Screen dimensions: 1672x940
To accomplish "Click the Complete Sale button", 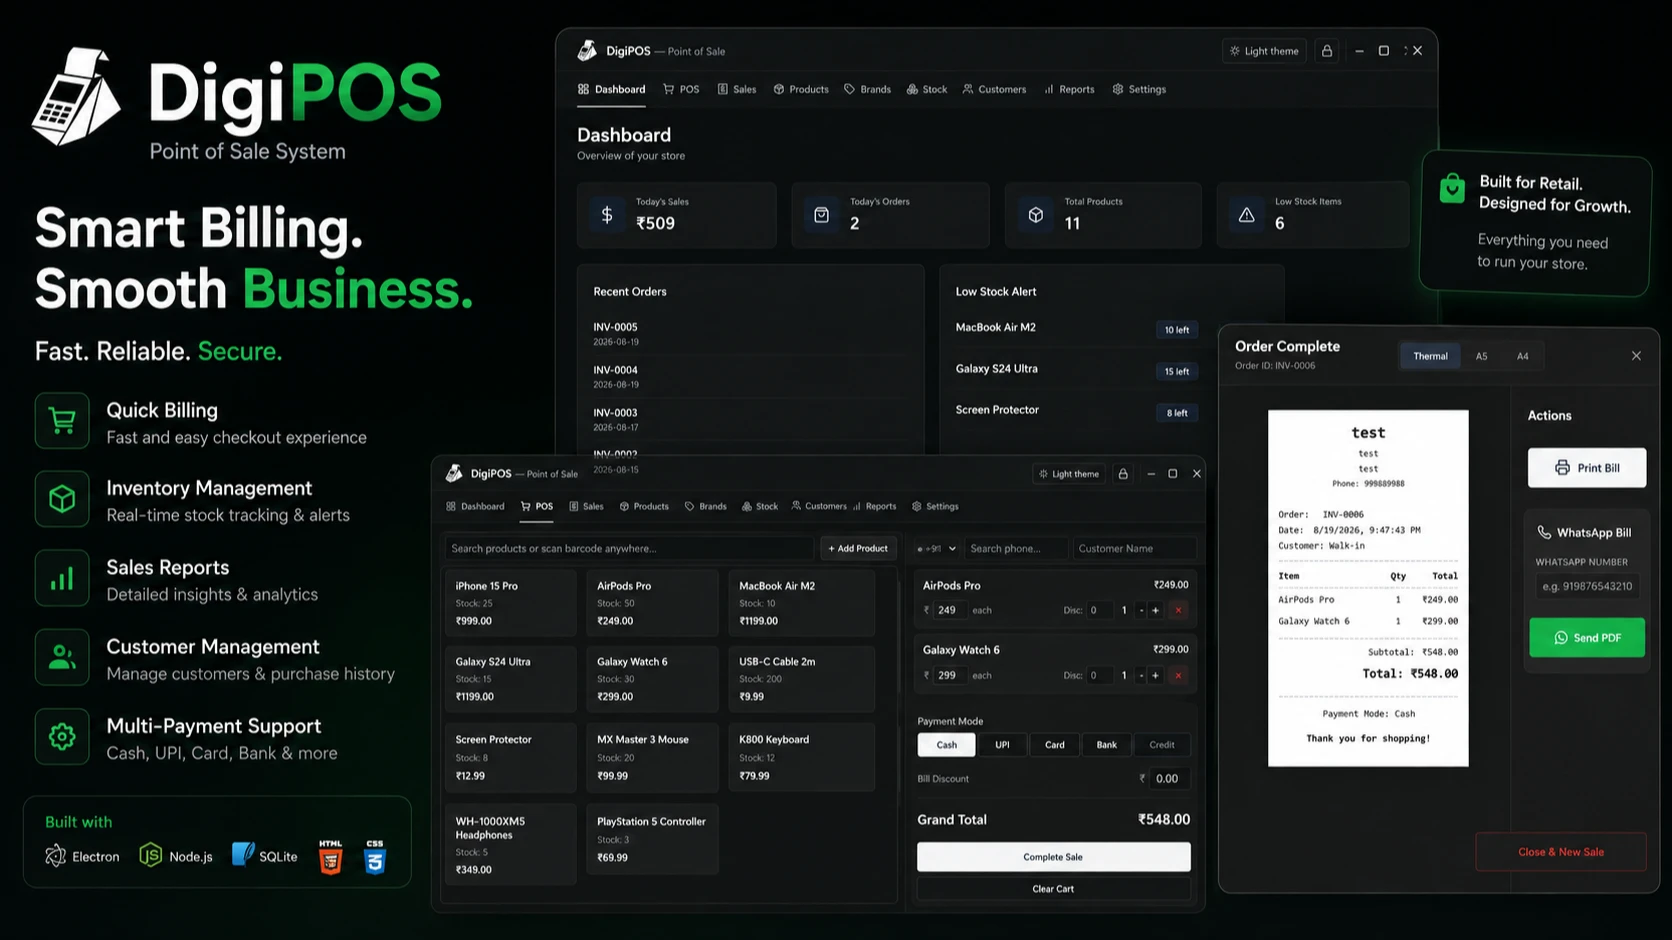I will pyautogui.click(x=1053, y=857).
